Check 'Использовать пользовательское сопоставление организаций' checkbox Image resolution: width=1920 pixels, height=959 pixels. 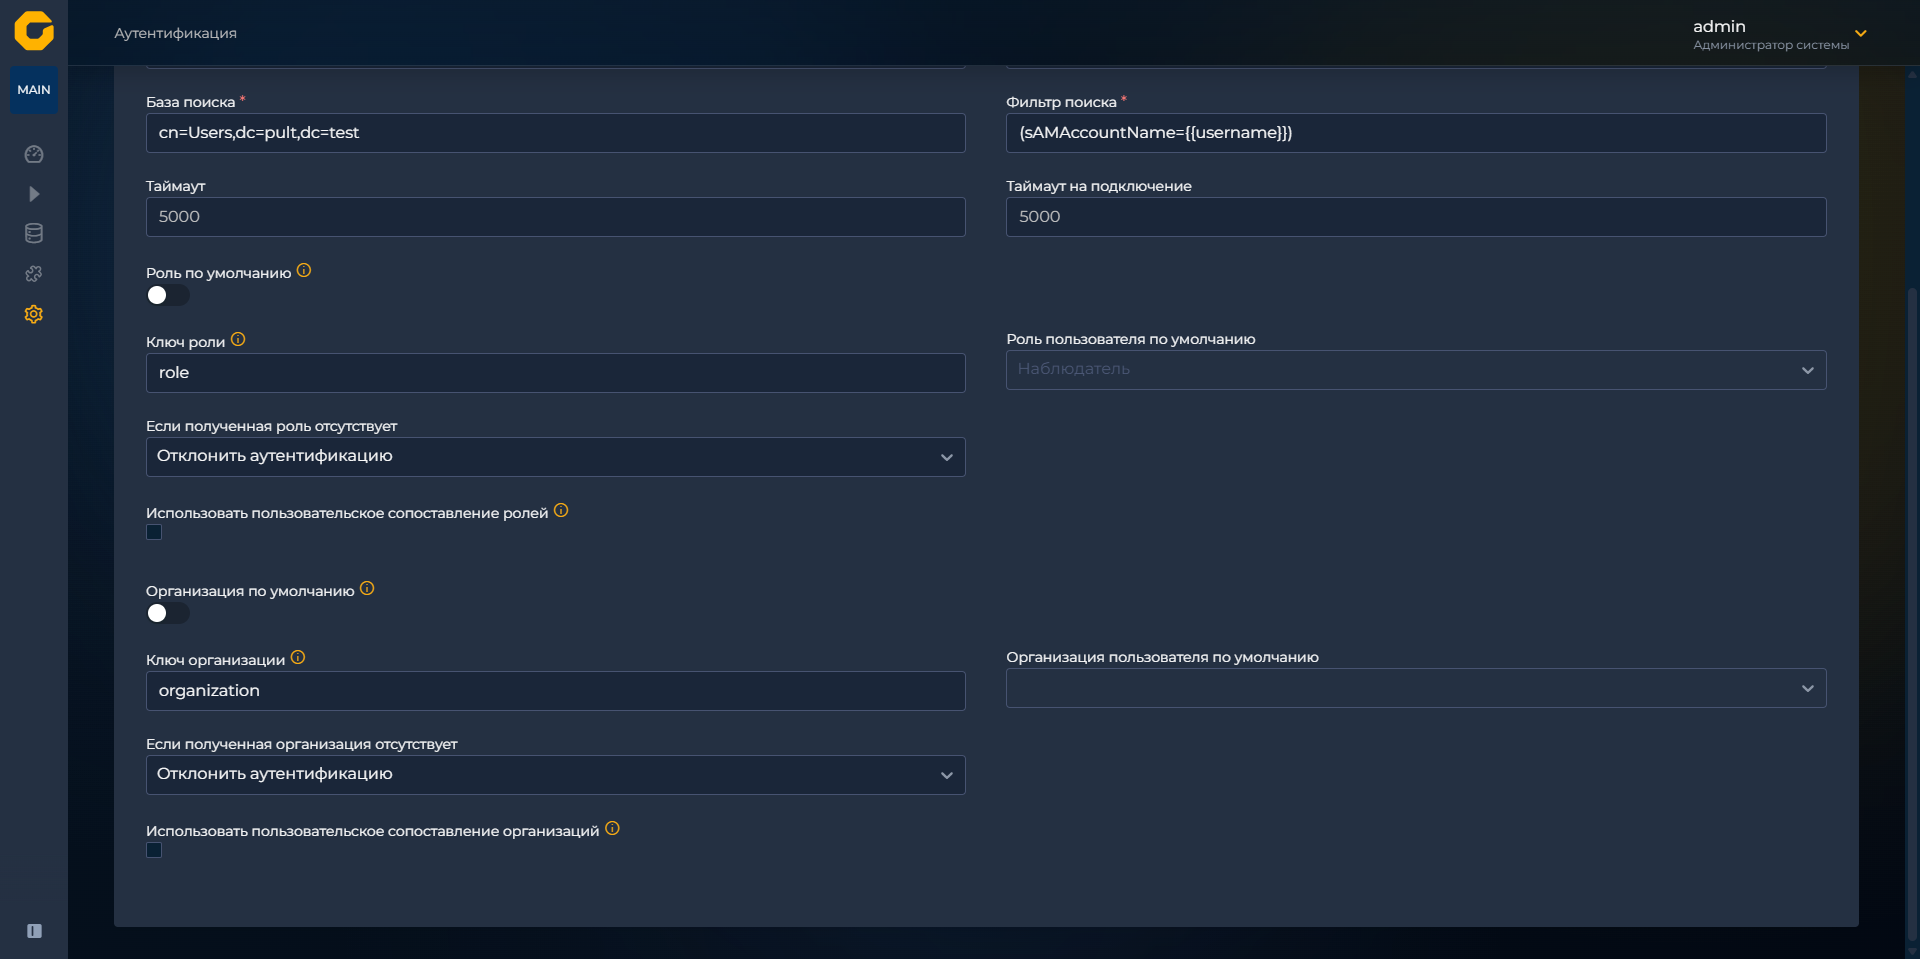(154, 850)
